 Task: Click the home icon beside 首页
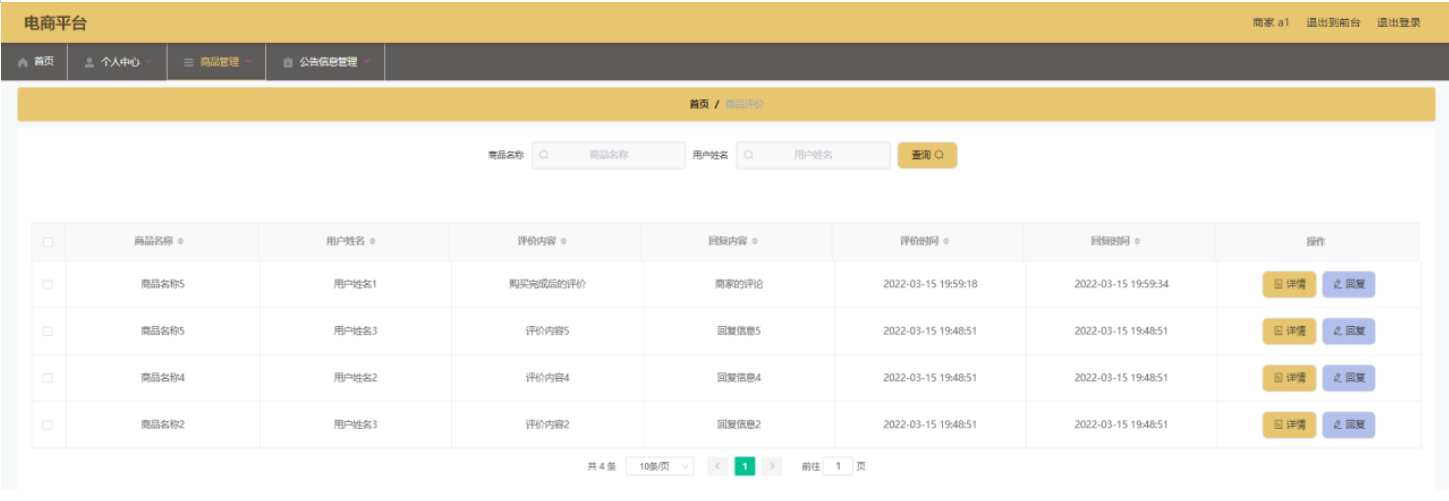point(23,62)
